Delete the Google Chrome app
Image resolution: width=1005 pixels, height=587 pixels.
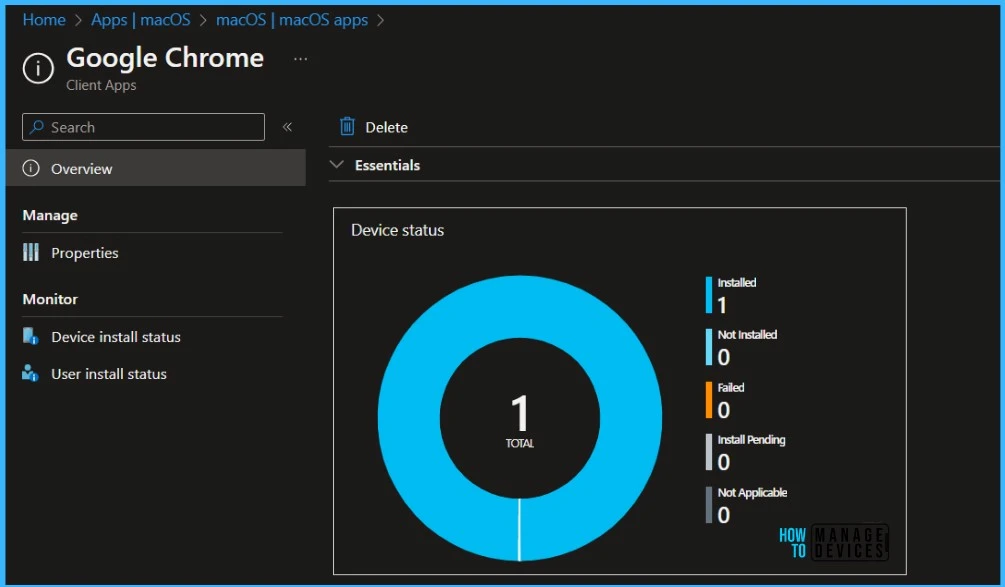coord(373,127)
